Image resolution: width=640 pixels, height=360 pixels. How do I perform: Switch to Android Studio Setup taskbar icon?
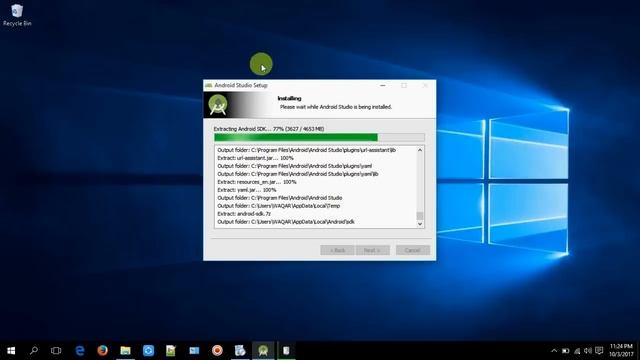pos(263,351)
